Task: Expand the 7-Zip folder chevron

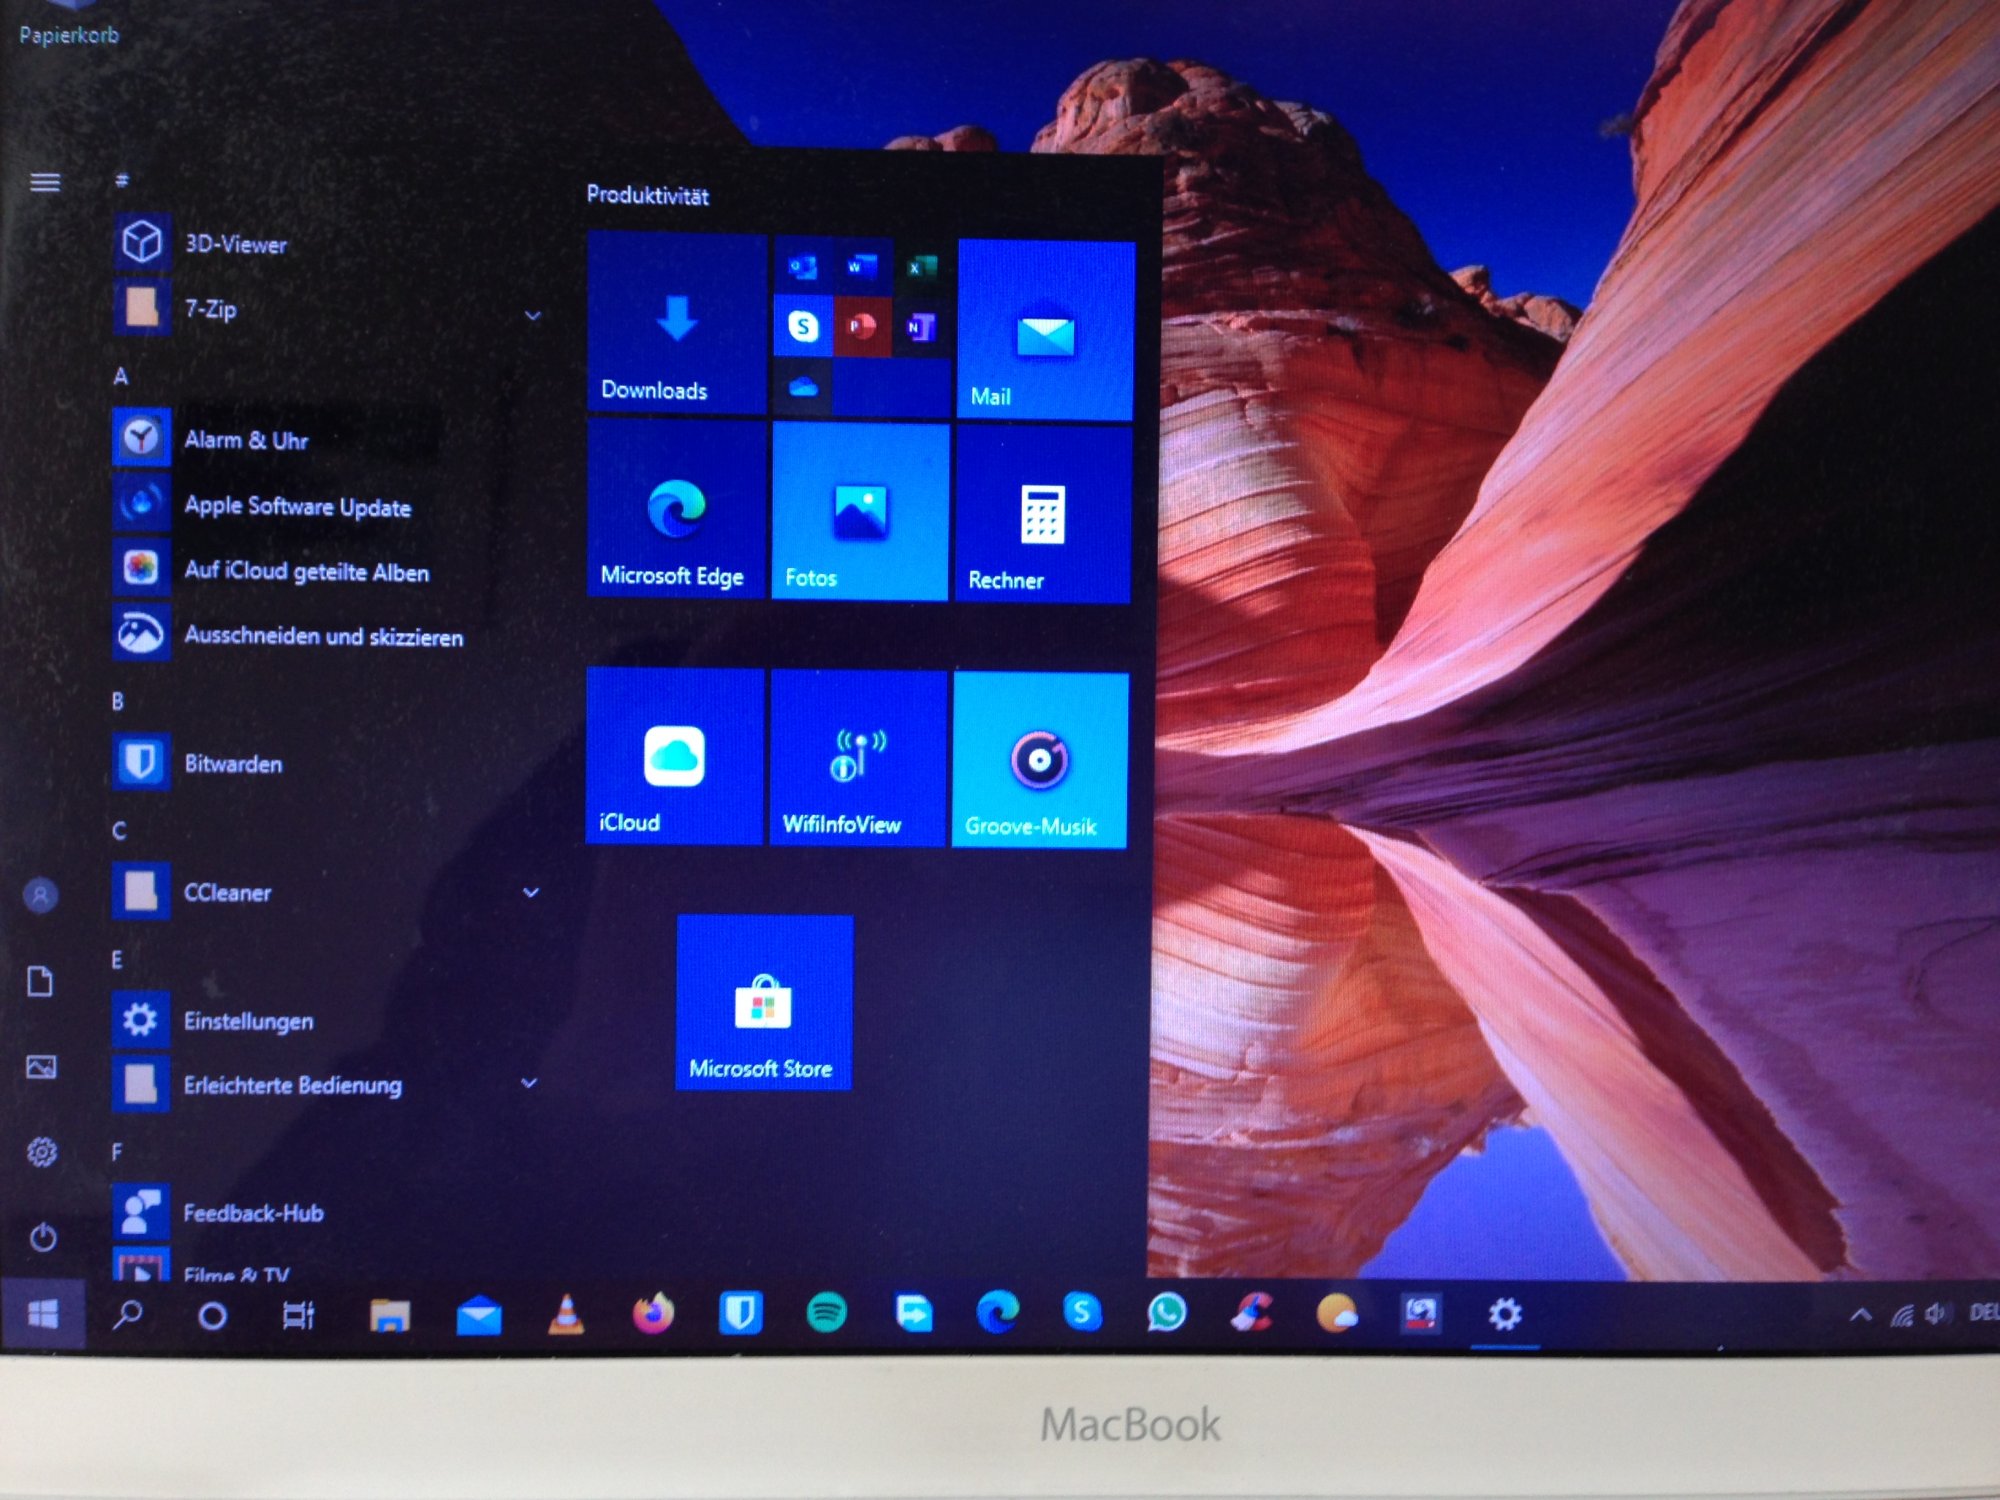Action: pos(533,316)
